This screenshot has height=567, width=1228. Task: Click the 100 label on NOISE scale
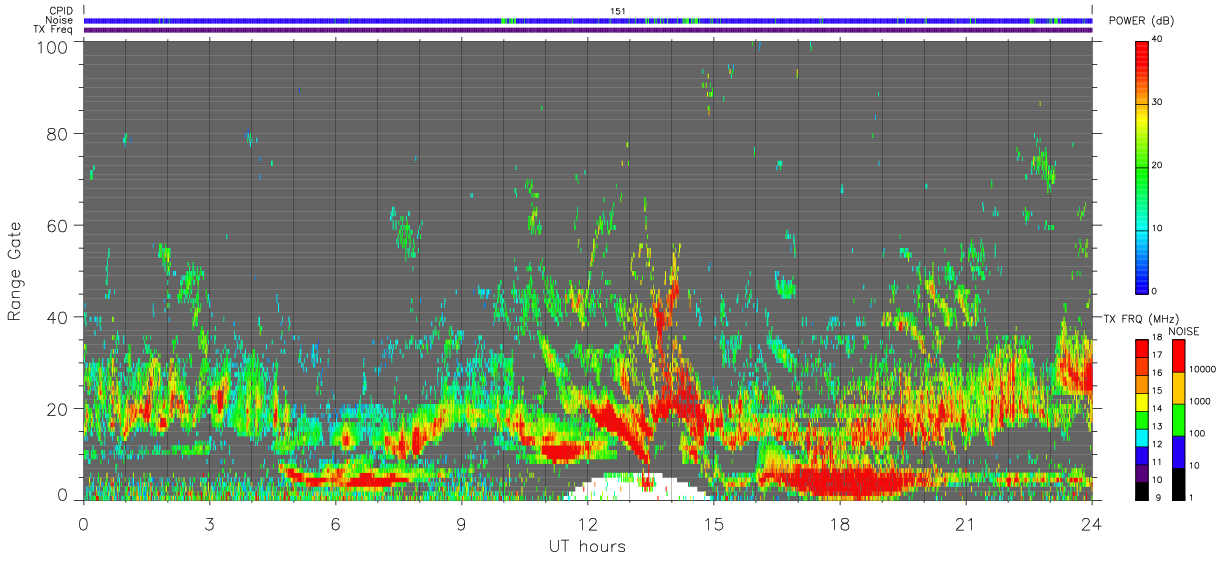(1199, 435)
